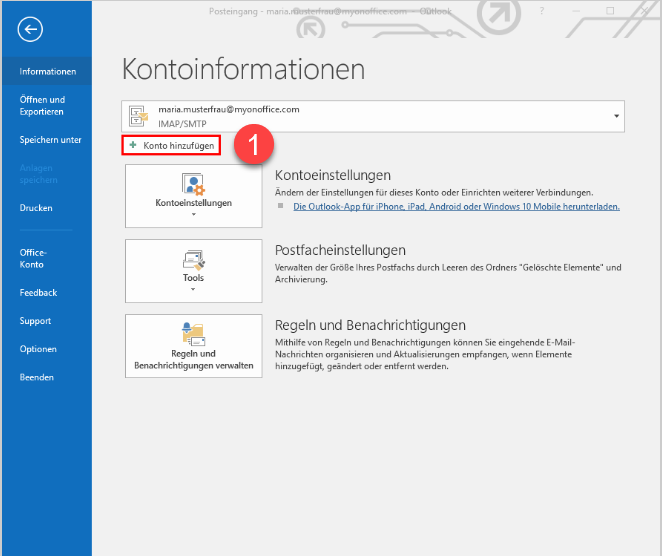
Task: Expand the account selector dropdown arrow
Action: 614,115
